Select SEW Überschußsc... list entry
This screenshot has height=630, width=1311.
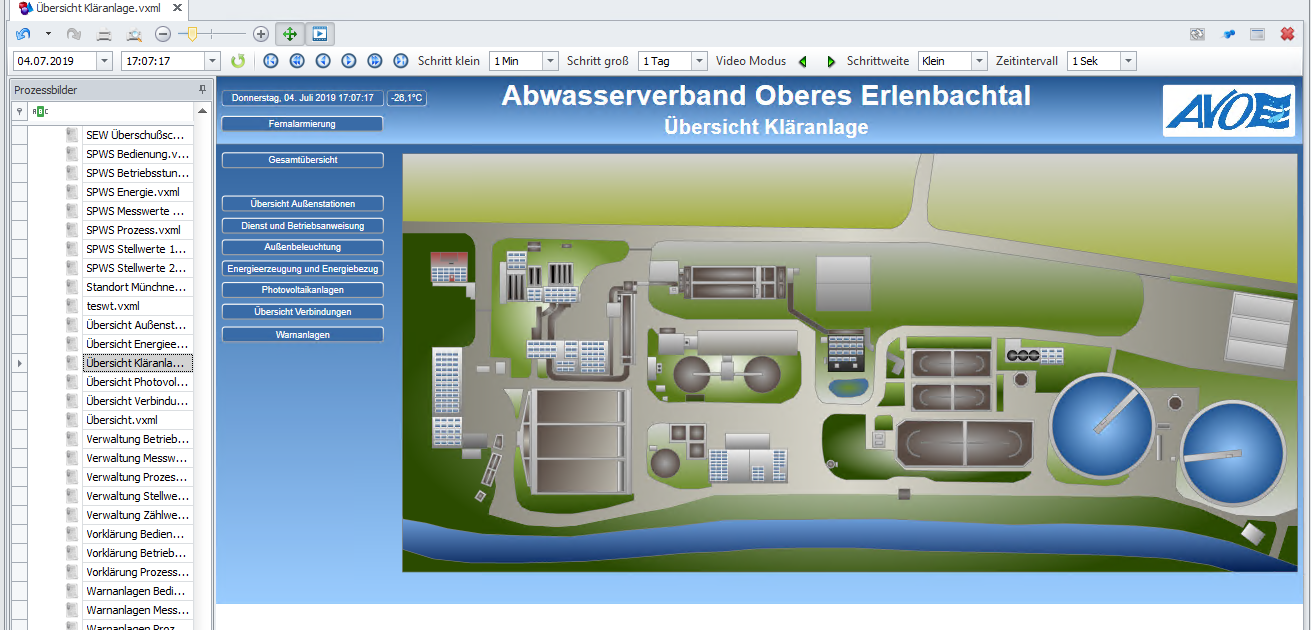[138, 135]
